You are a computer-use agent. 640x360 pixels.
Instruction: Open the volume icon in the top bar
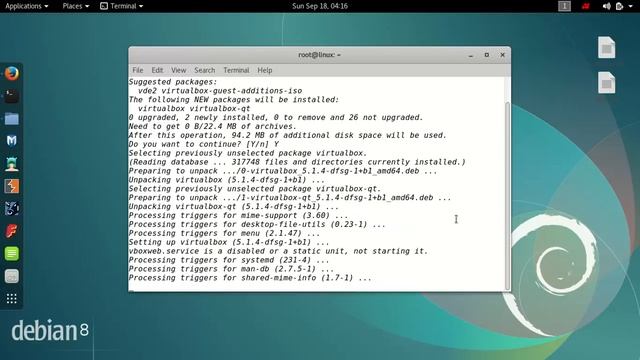(x=607, y=6)
